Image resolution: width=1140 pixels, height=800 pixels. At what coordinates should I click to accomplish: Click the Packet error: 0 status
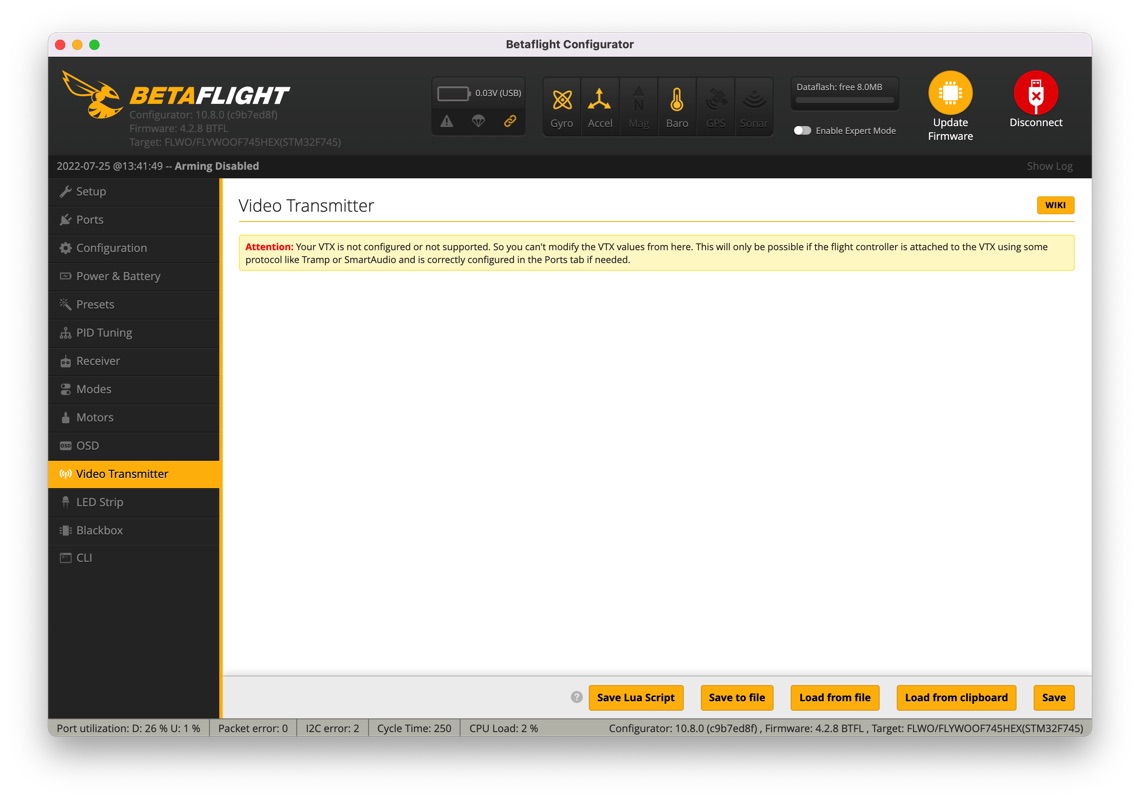(x=253, y=728)
